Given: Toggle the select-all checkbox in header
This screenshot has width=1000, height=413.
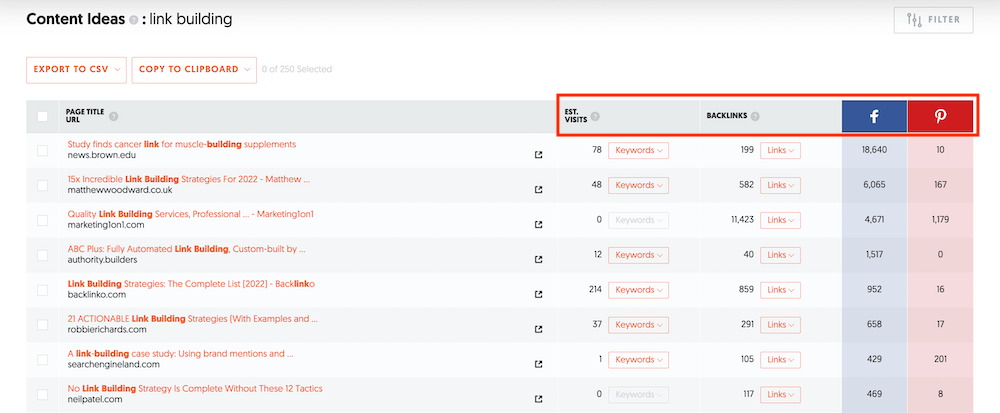Looking at the screenshot, I should [x=42, y=116].
